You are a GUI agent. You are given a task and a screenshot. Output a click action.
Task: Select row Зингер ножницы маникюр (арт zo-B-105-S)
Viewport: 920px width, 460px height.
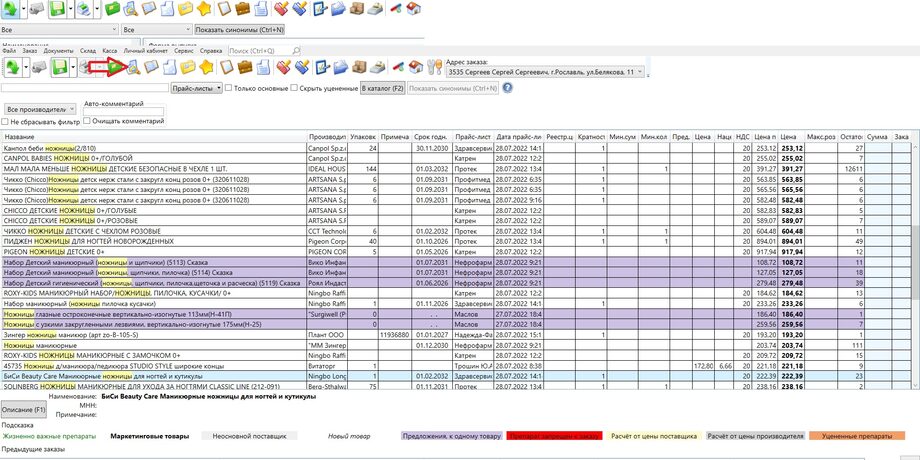click(456, 334)
